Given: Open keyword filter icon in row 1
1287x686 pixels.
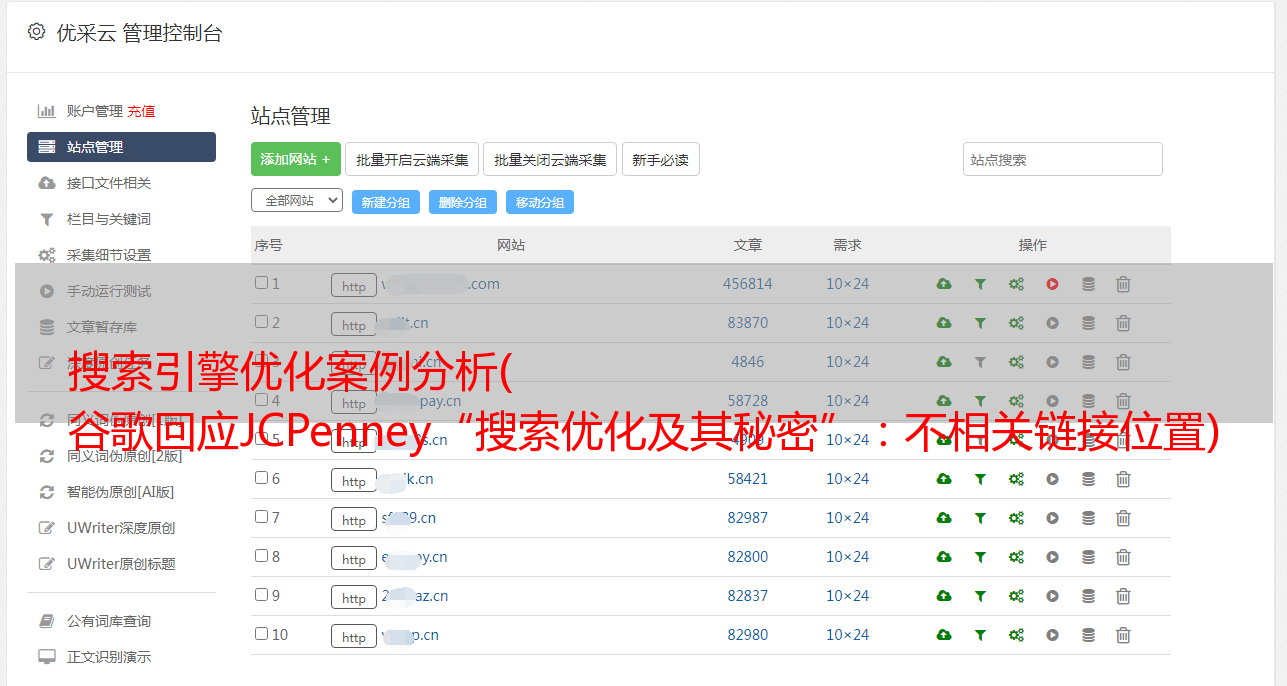Looking at the screenshot, I should (x=980, y=284).
